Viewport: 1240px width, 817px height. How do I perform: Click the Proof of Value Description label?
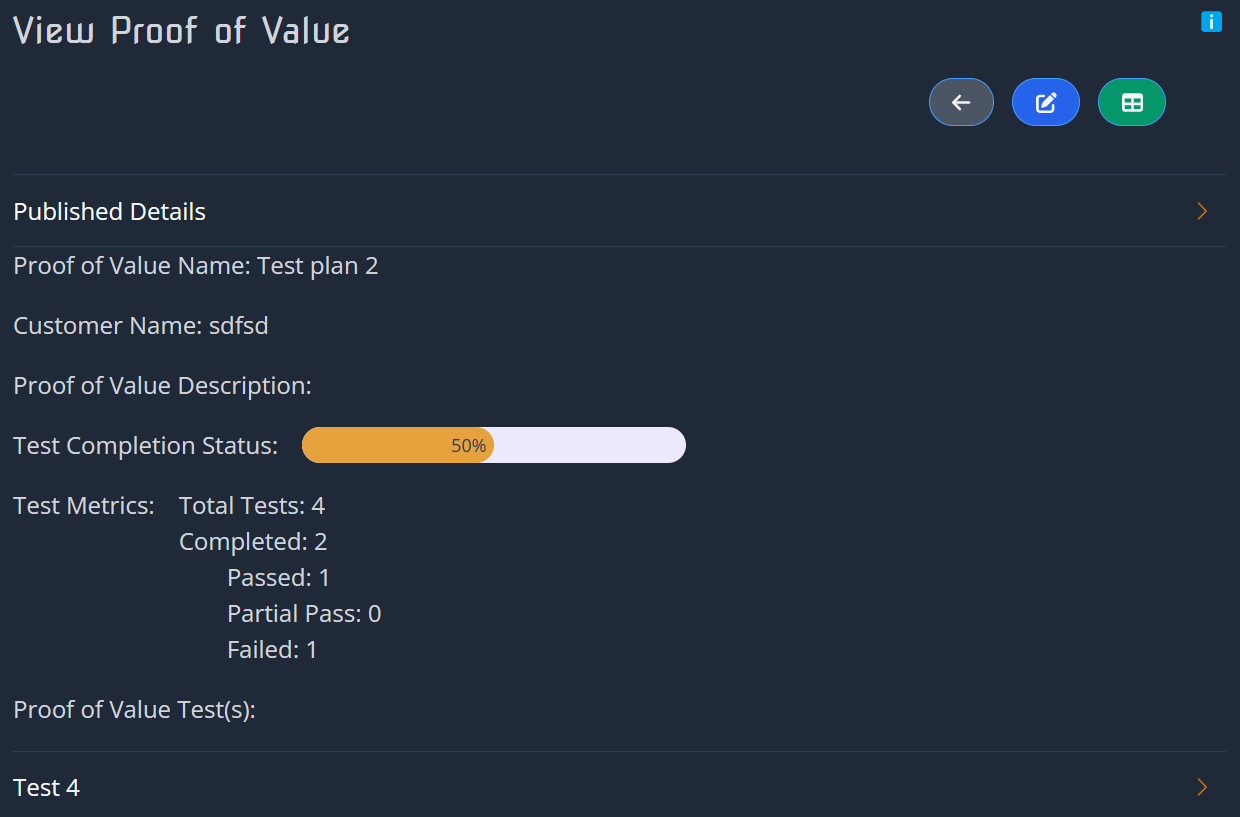click(163, 386)
